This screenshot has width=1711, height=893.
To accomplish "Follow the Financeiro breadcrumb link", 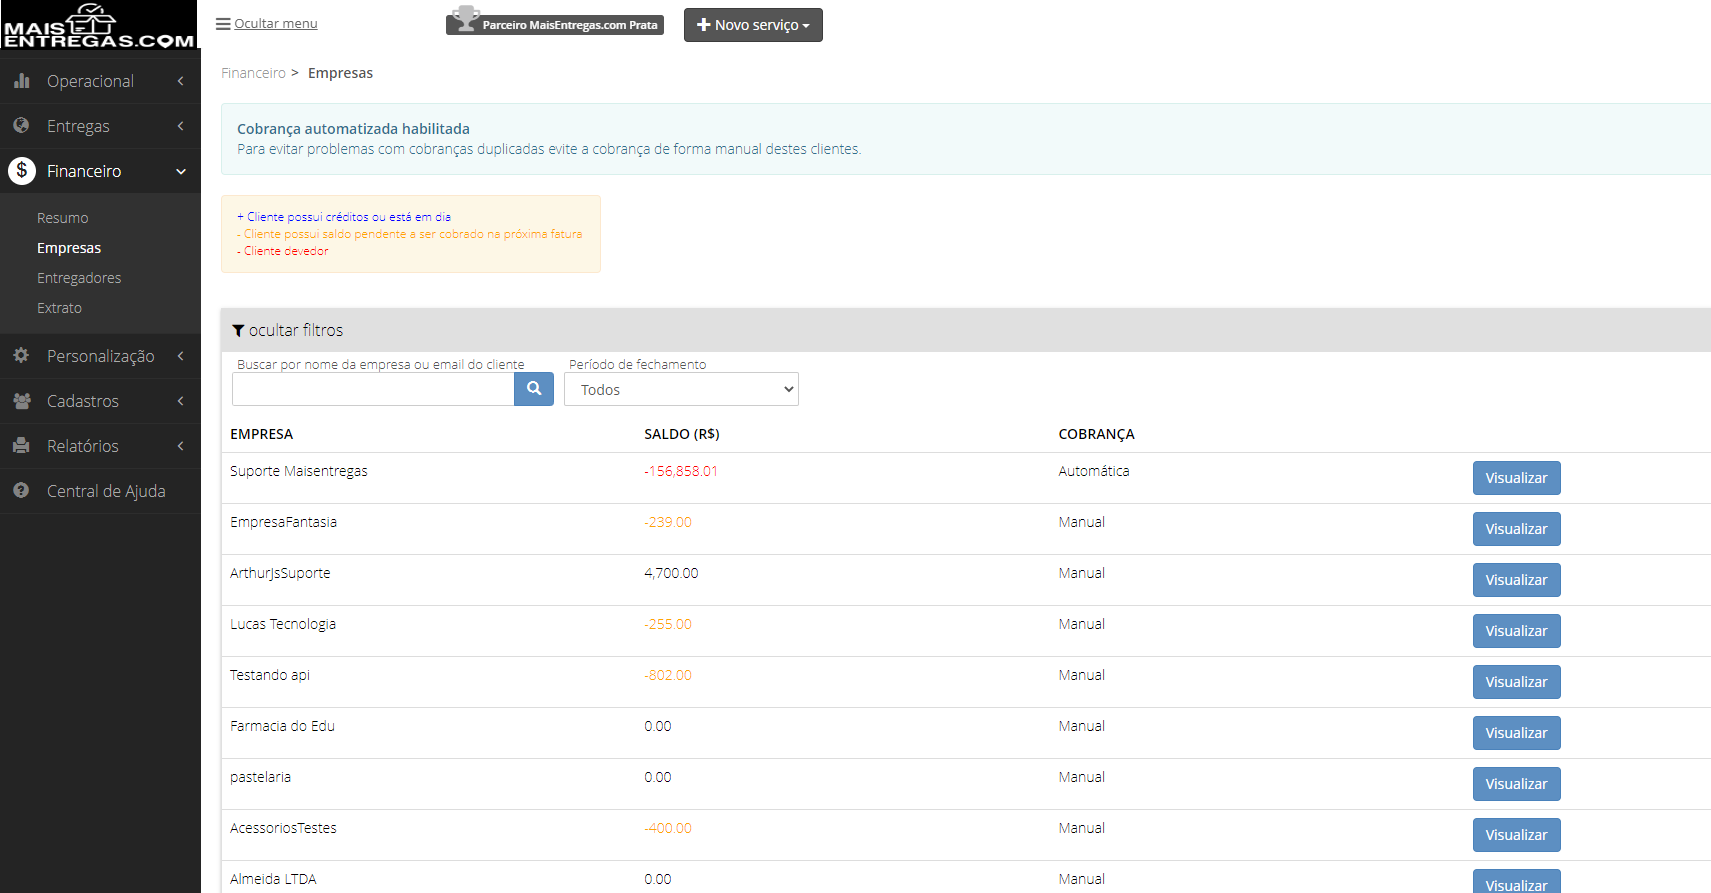I will [253, 73].
